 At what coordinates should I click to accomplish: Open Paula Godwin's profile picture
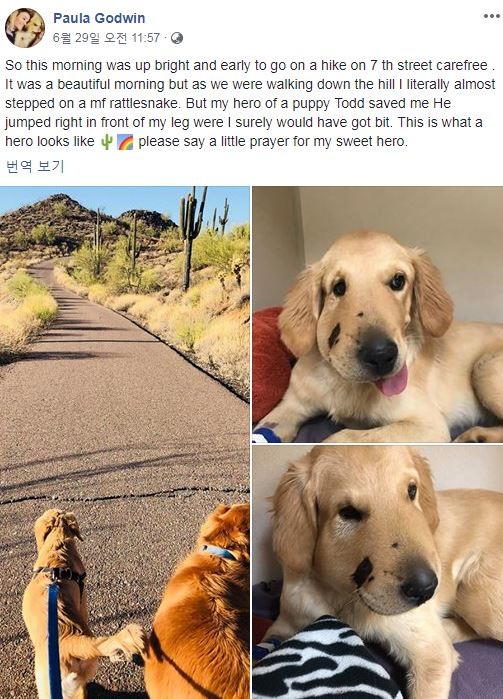(x=25, y=28)
